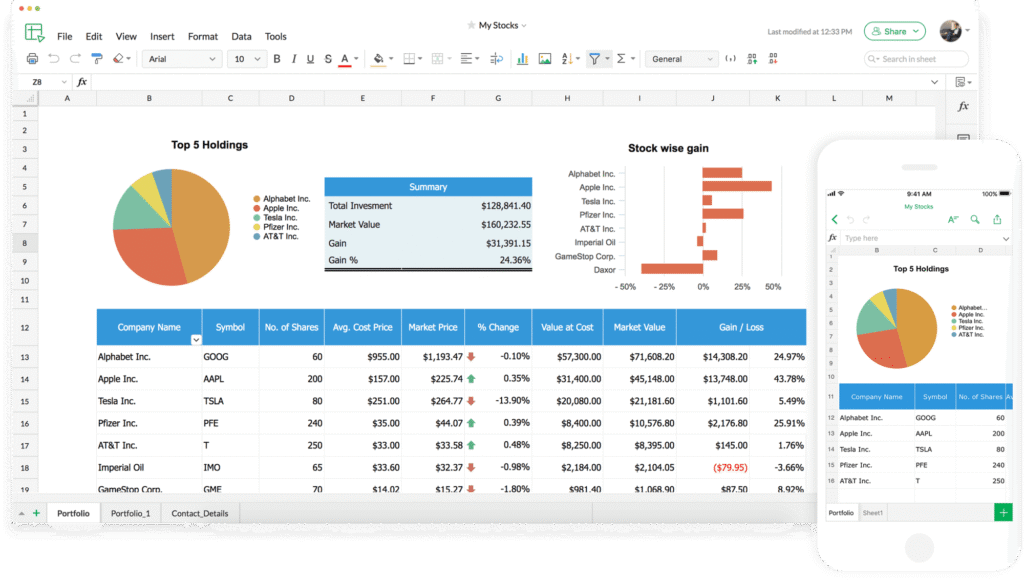Open the Data menu
This screenshot has width=1024, height=582.
pyautogui.click(x=241, y=37)
